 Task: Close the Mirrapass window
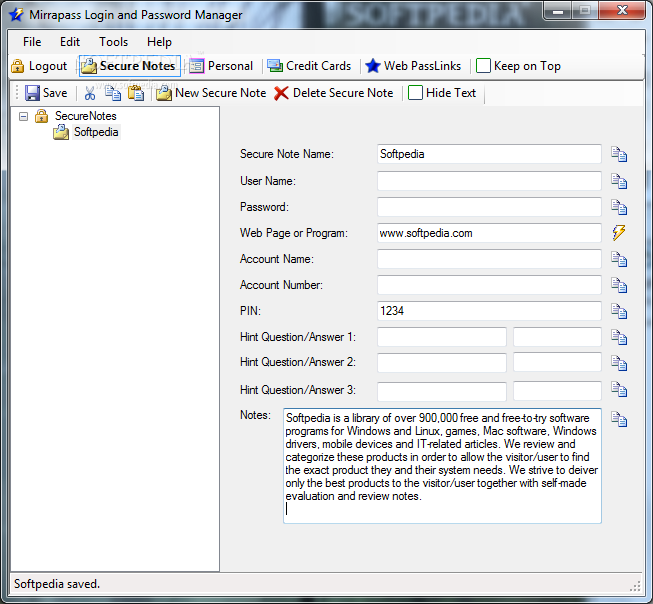[x=623, y=10]
